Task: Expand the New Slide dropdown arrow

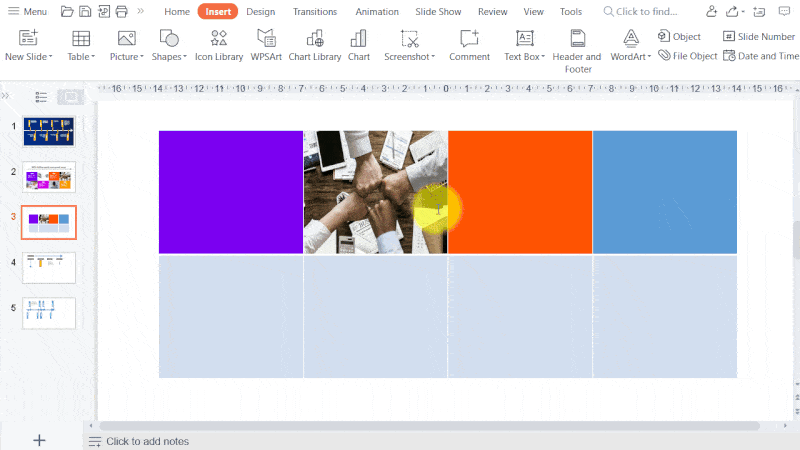Action: [51, 57]
